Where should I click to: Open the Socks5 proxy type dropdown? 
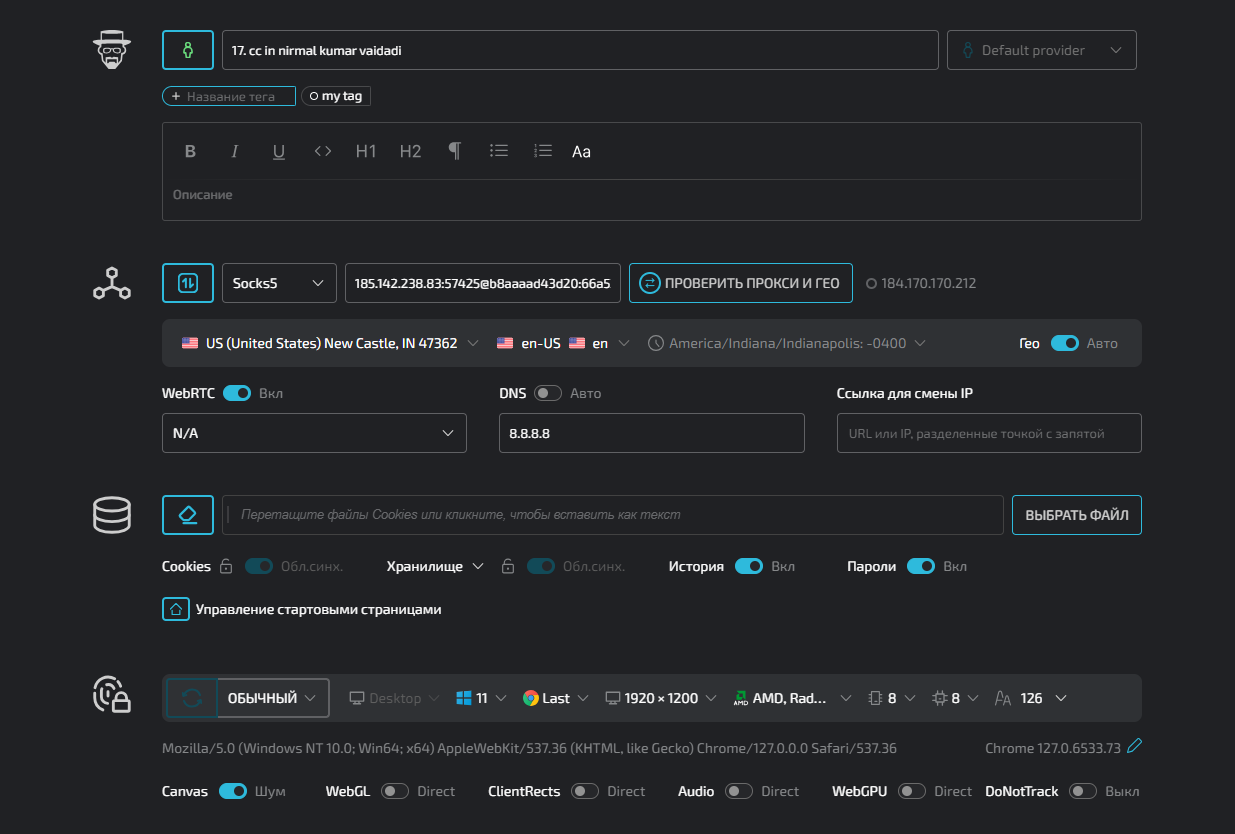pyautogui.click(x=279, y=283)
